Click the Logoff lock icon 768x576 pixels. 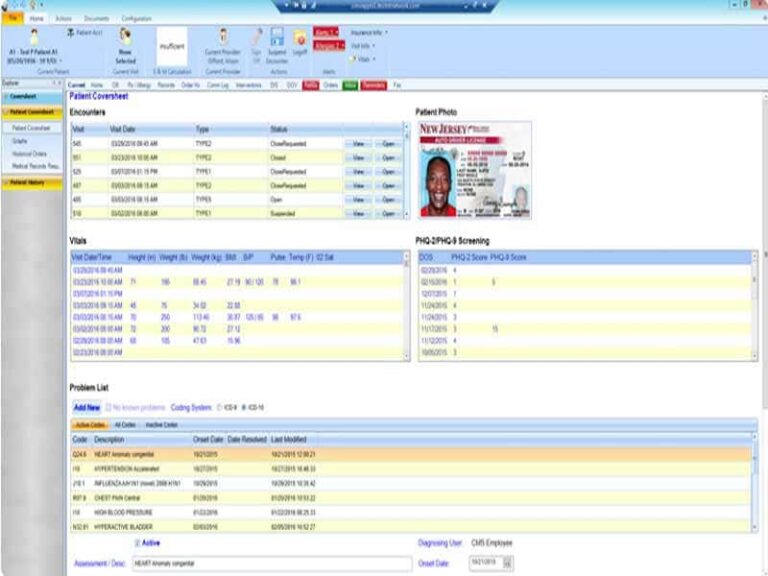pos(300,39)
